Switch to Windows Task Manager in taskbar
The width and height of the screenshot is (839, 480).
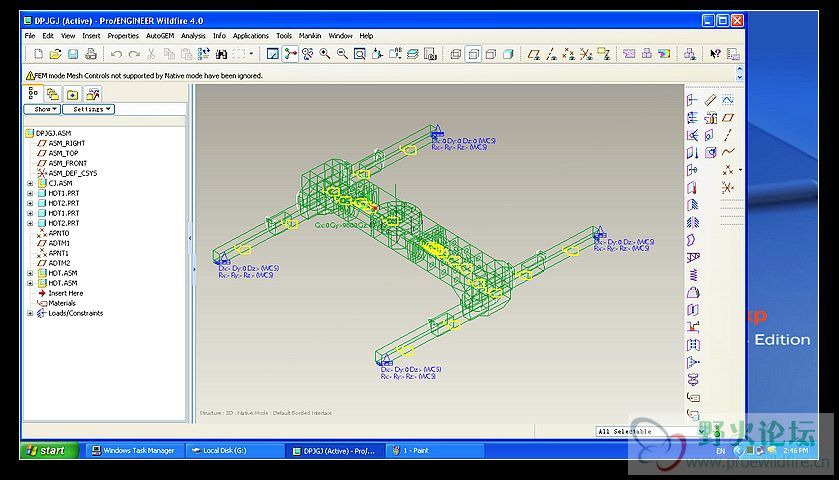point(133,451)
